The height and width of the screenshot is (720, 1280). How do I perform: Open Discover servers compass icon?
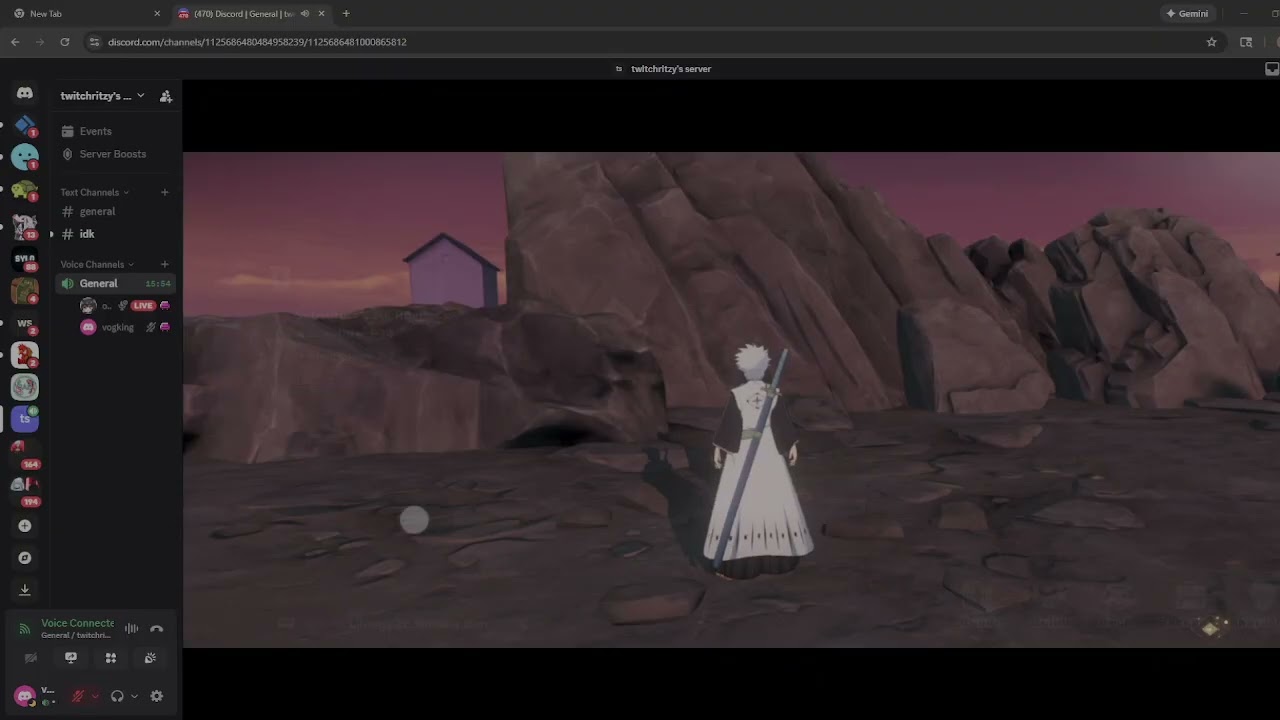25,558
